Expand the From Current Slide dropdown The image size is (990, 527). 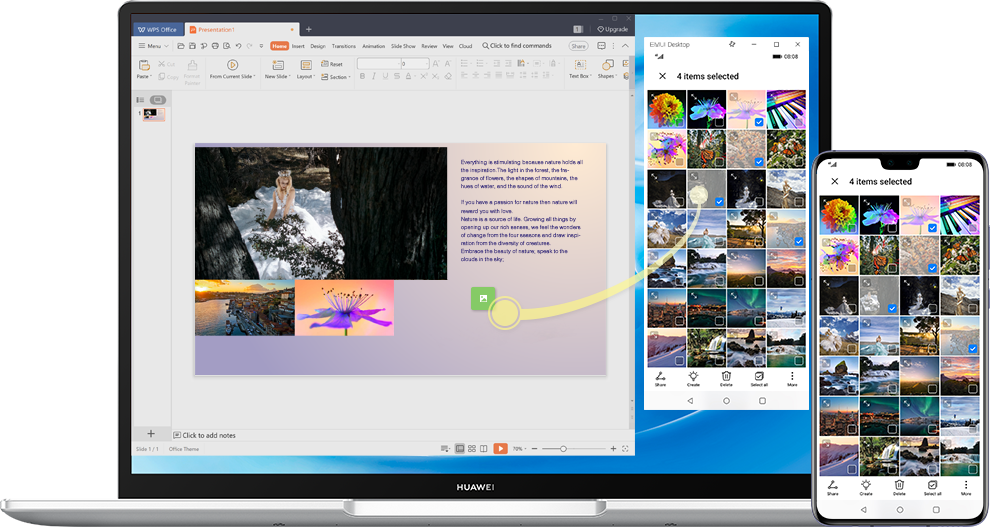[x=232, y=77]
